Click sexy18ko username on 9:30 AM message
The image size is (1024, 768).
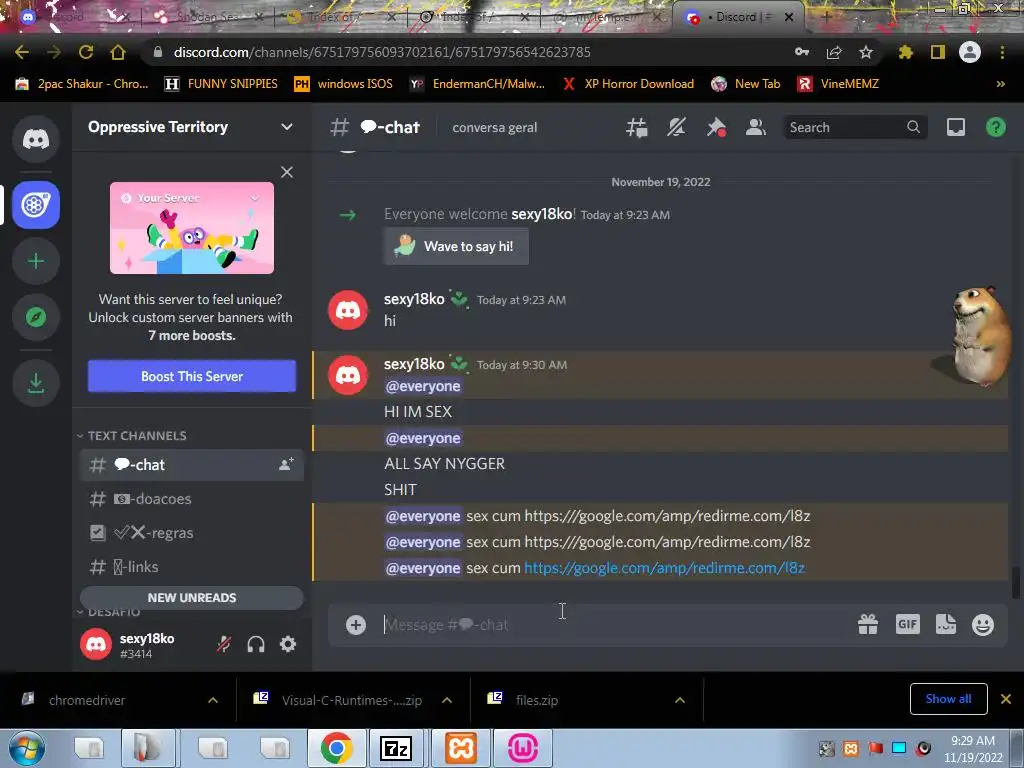(414, 364)
